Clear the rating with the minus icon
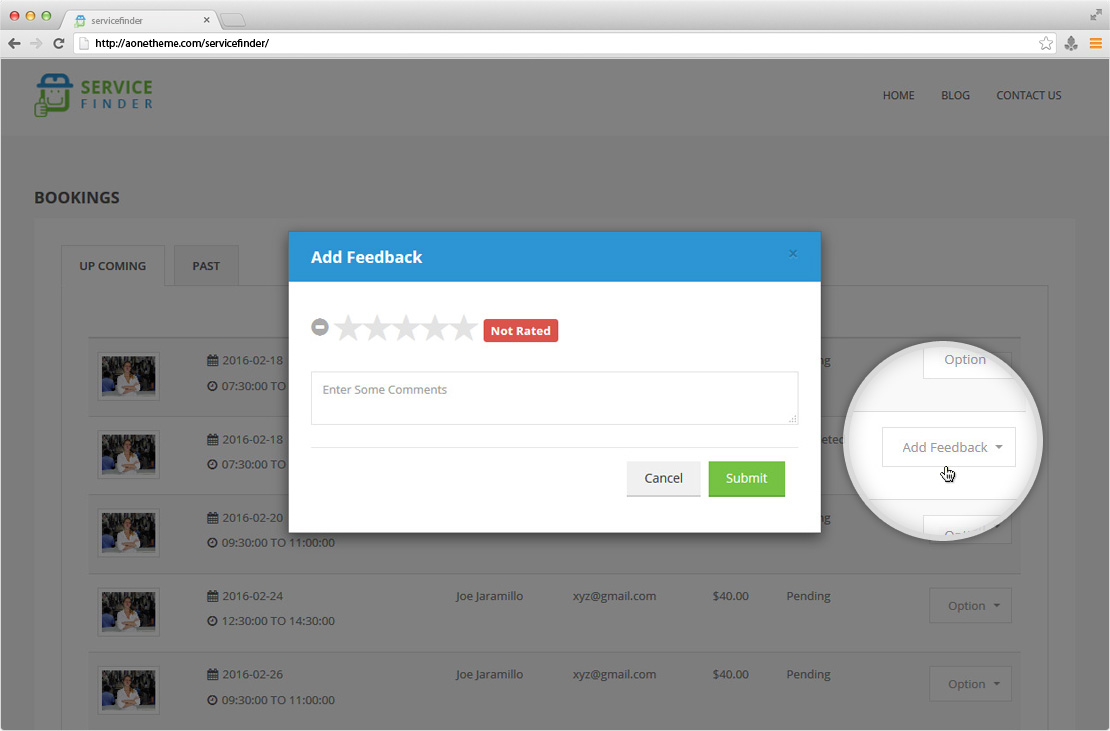Image resolution: width=1110 pixels, height=731 pixels. pos(320,327)
